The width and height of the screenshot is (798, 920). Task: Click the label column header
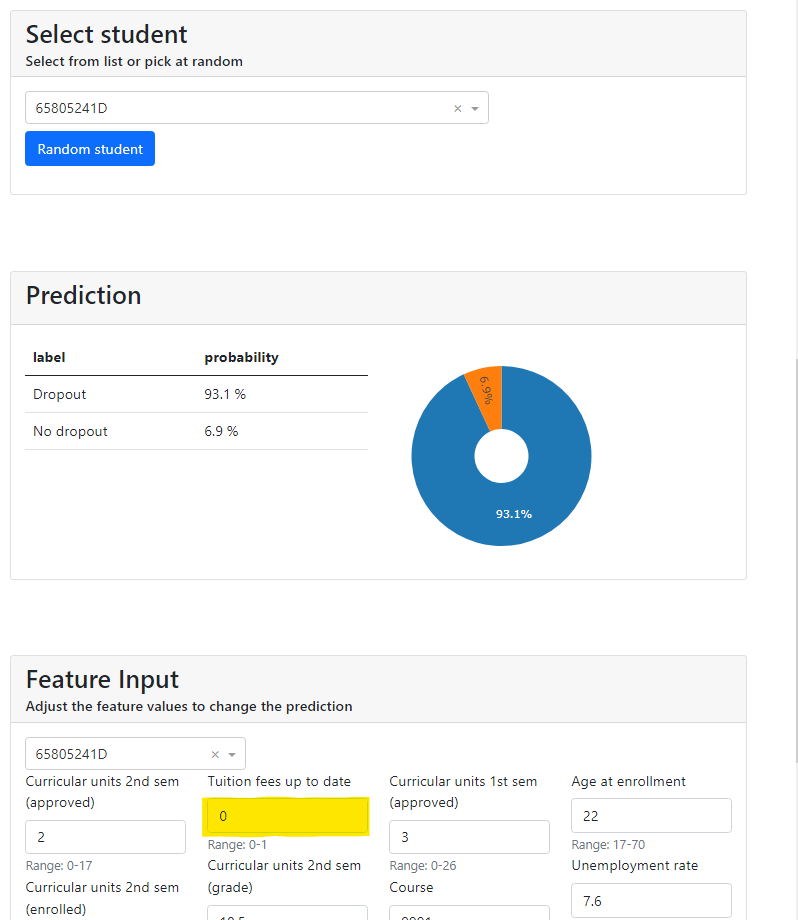click(x=49, y=357)
